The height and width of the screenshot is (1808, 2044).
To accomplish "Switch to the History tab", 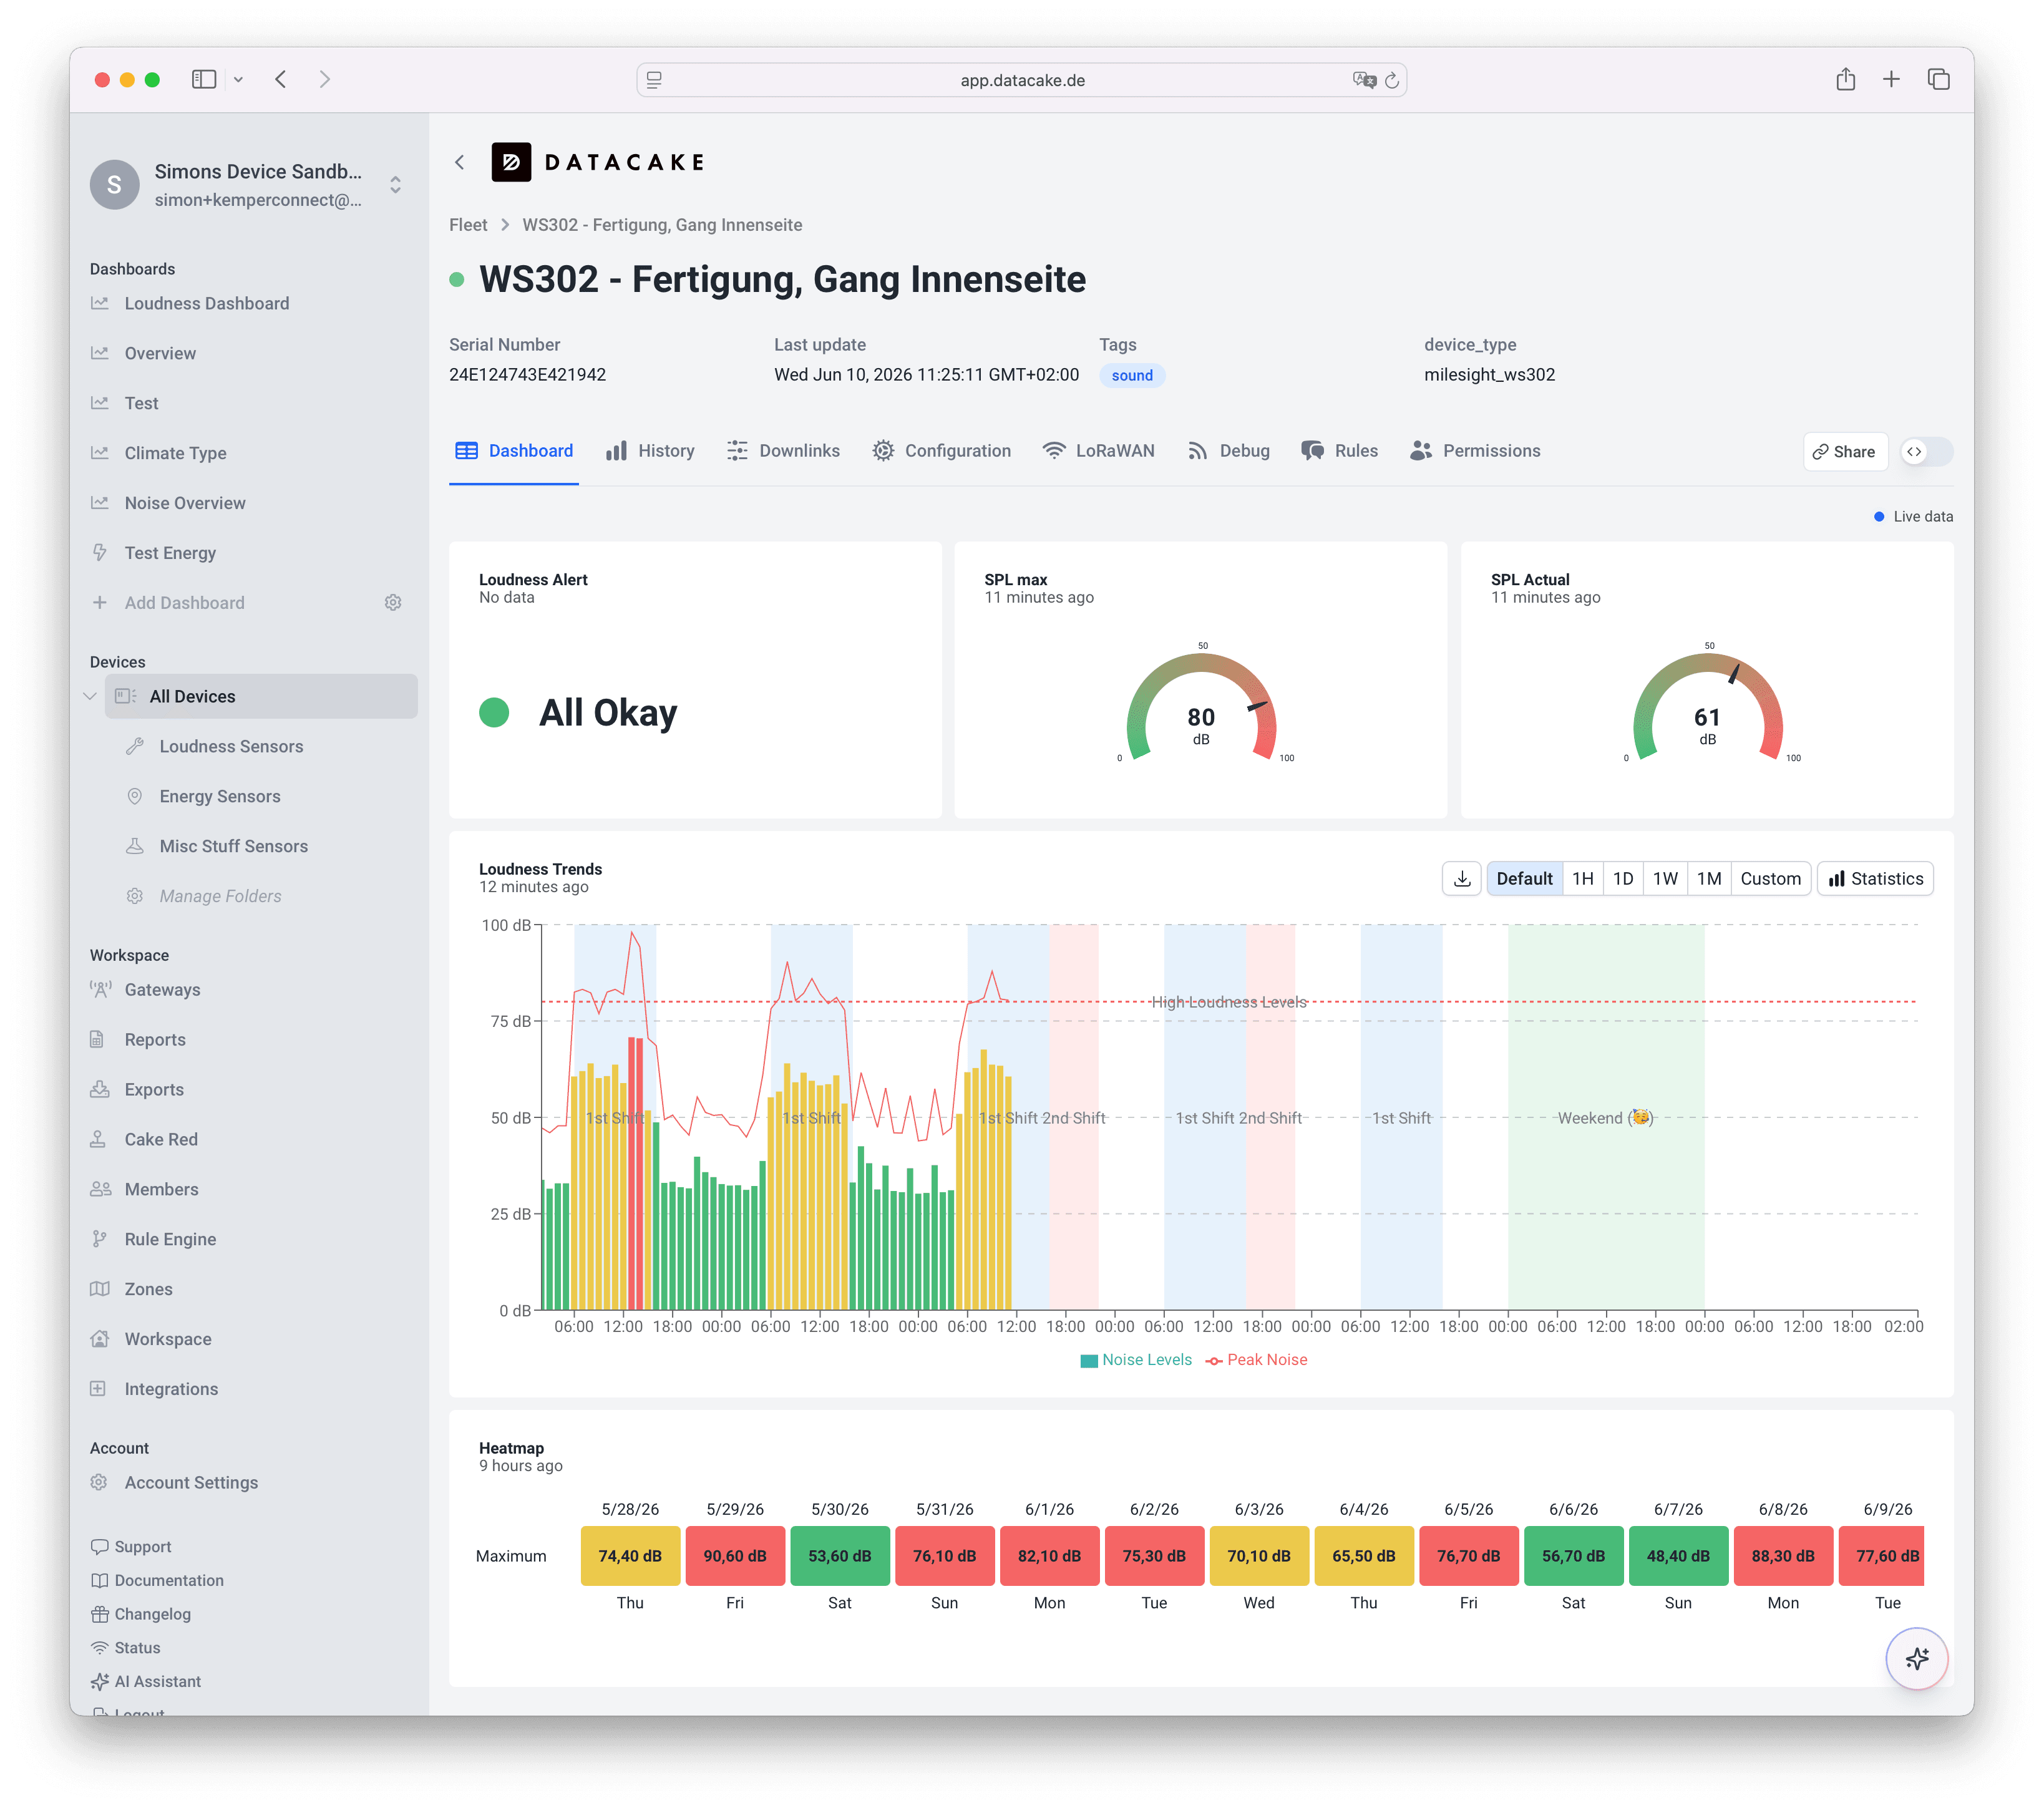I will pyautogui.click(x=650, y=451).
